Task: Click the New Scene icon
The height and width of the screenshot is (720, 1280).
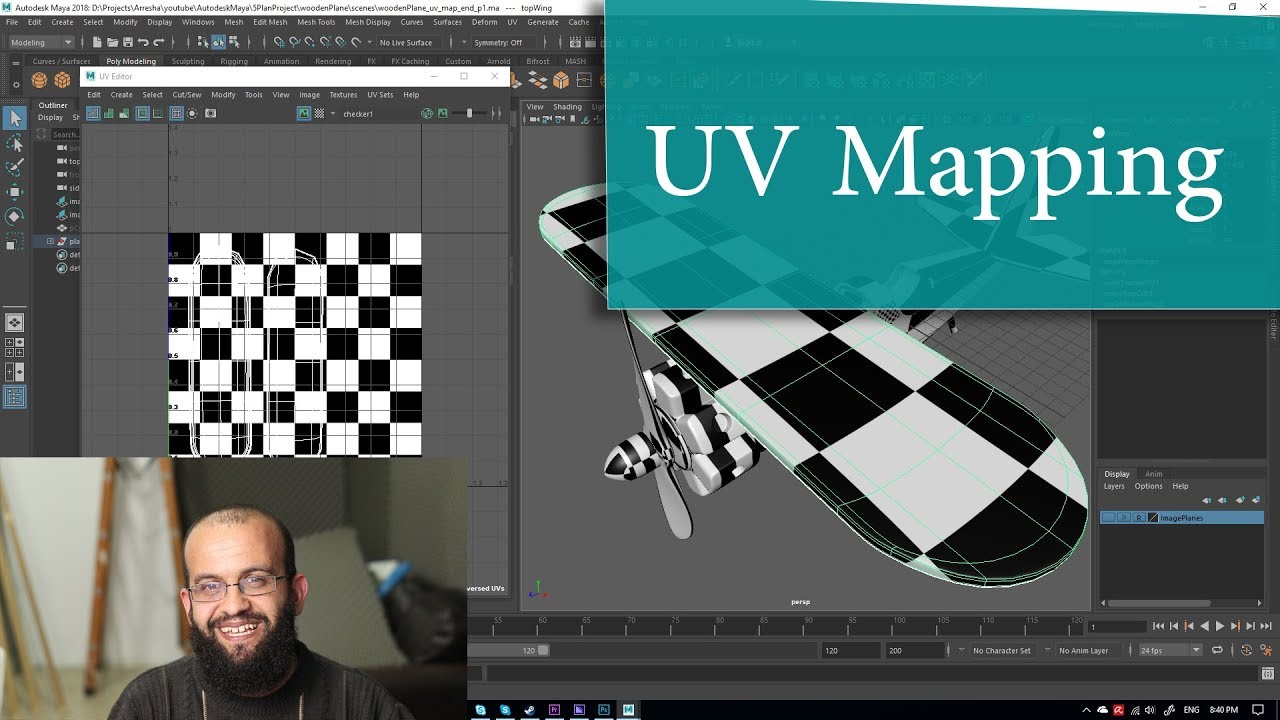Action: click(x=97, y=42)
